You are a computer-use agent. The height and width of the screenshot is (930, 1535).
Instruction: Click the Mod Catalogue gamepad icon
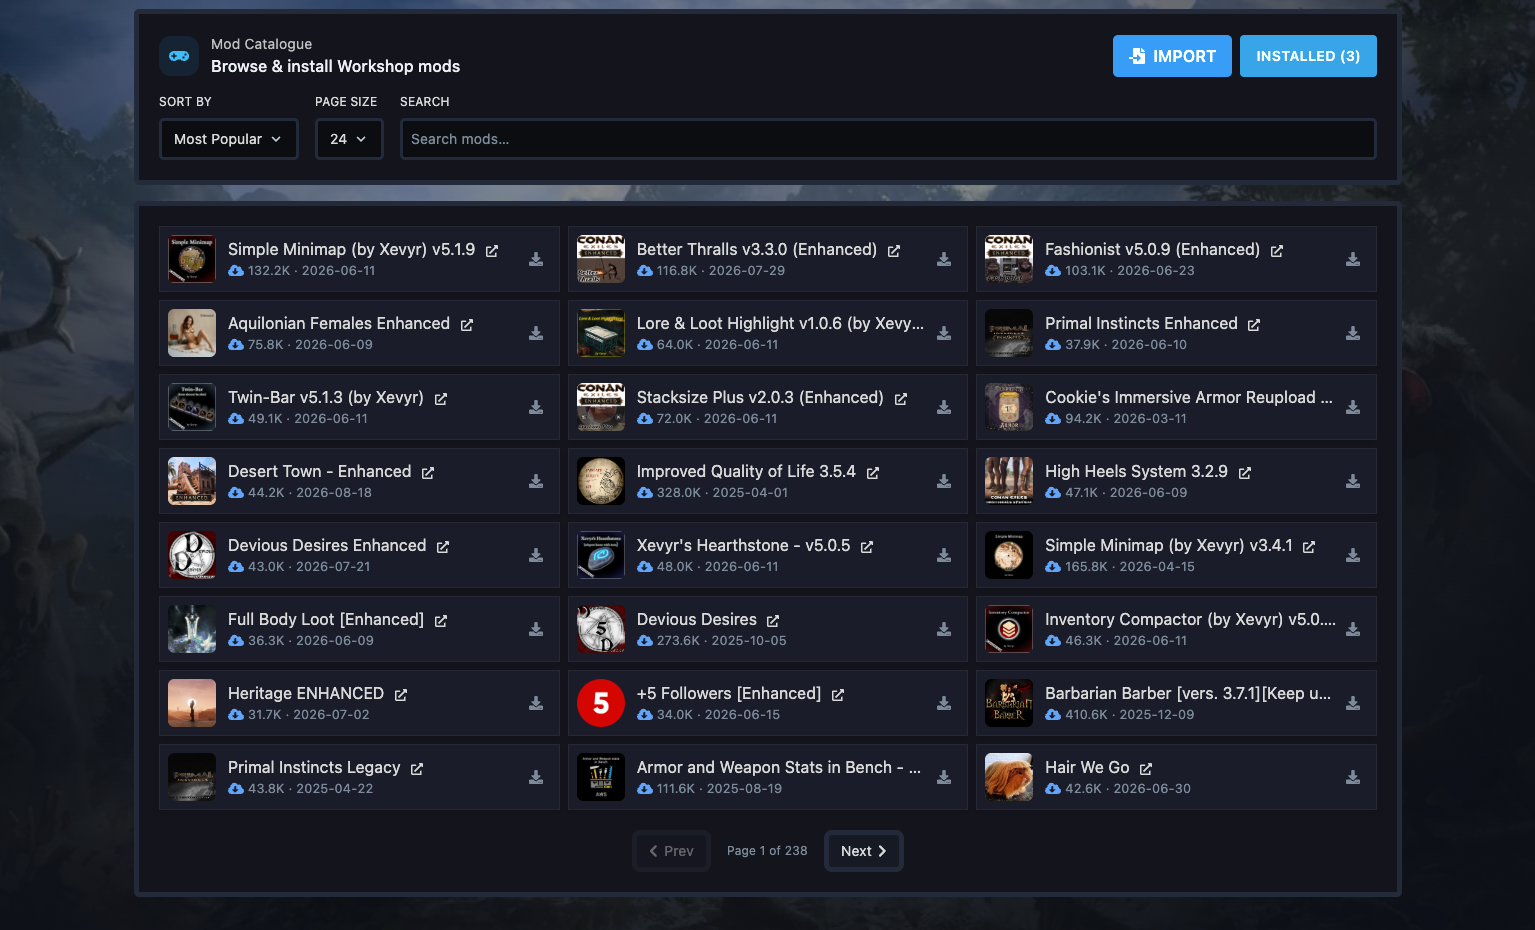click(x=179, y=56)
